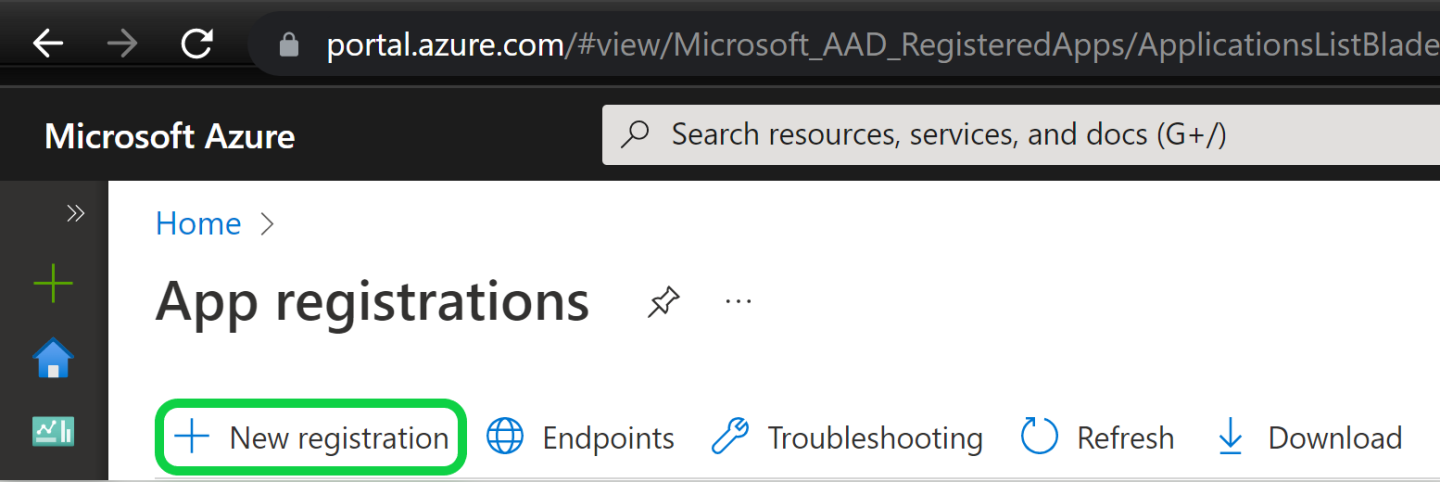Click the green Create a resource plus
The width and height of the screenshot is (1440, 482).
pos(53,285)
